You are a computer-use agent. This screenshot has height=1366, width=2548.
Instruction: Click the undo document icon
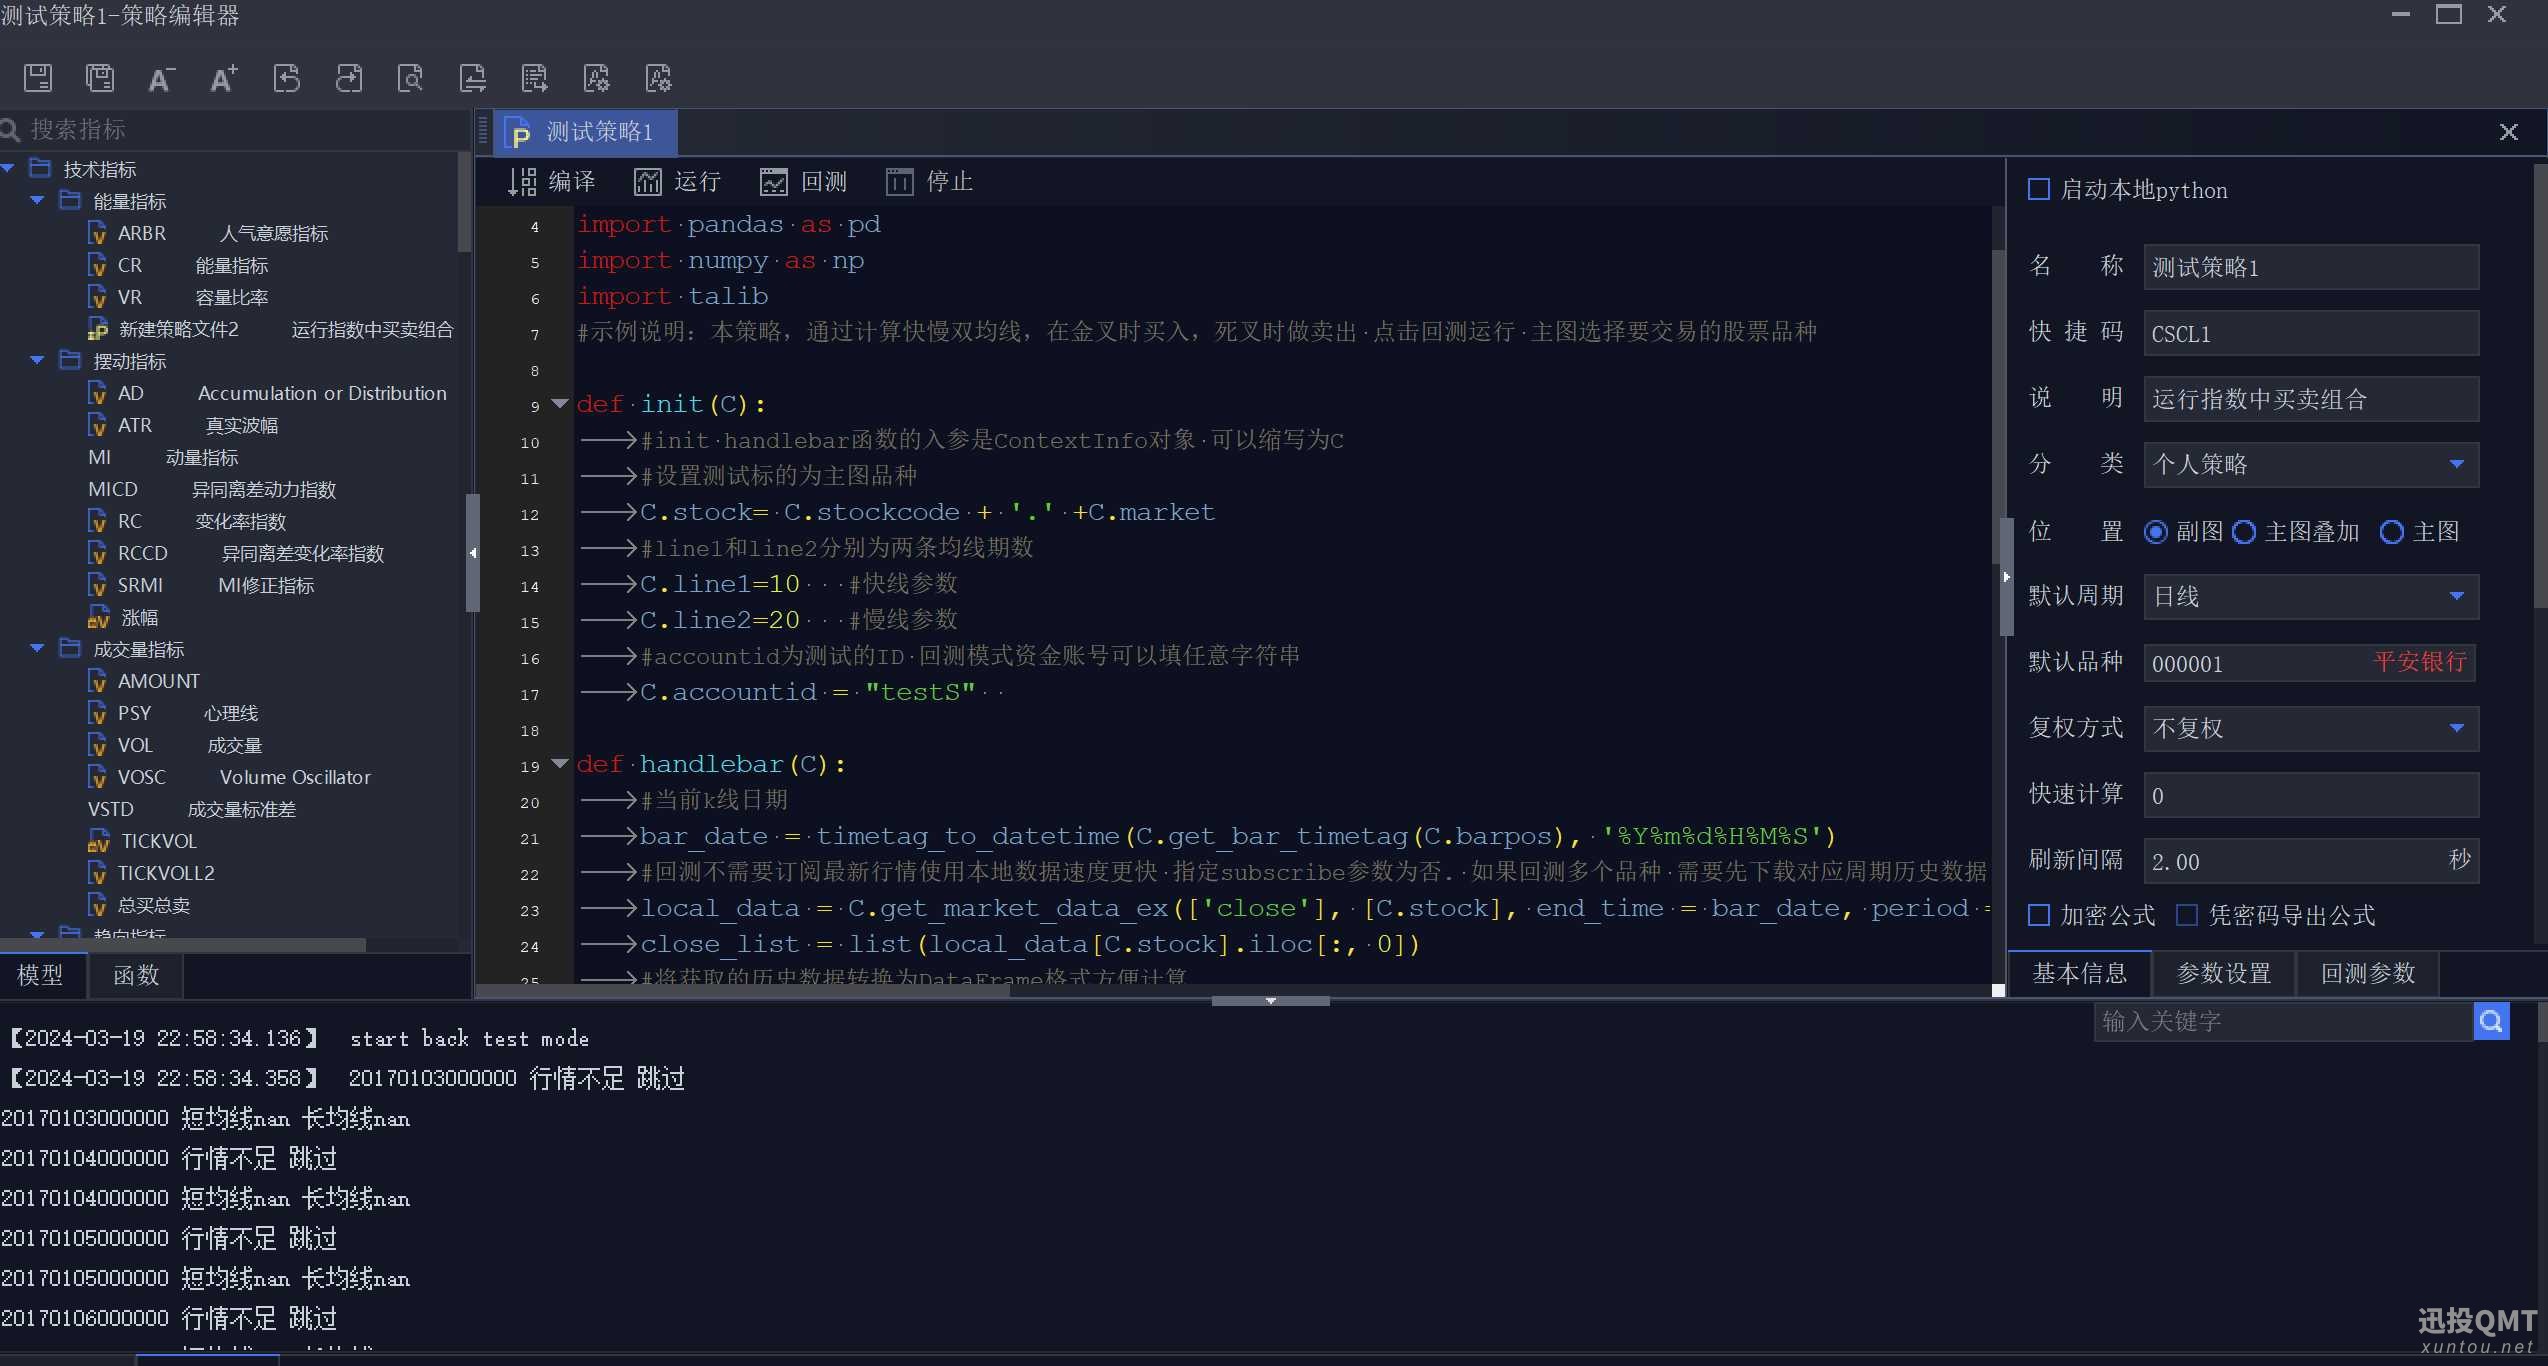pyautogui.click(x=287, y=78)
